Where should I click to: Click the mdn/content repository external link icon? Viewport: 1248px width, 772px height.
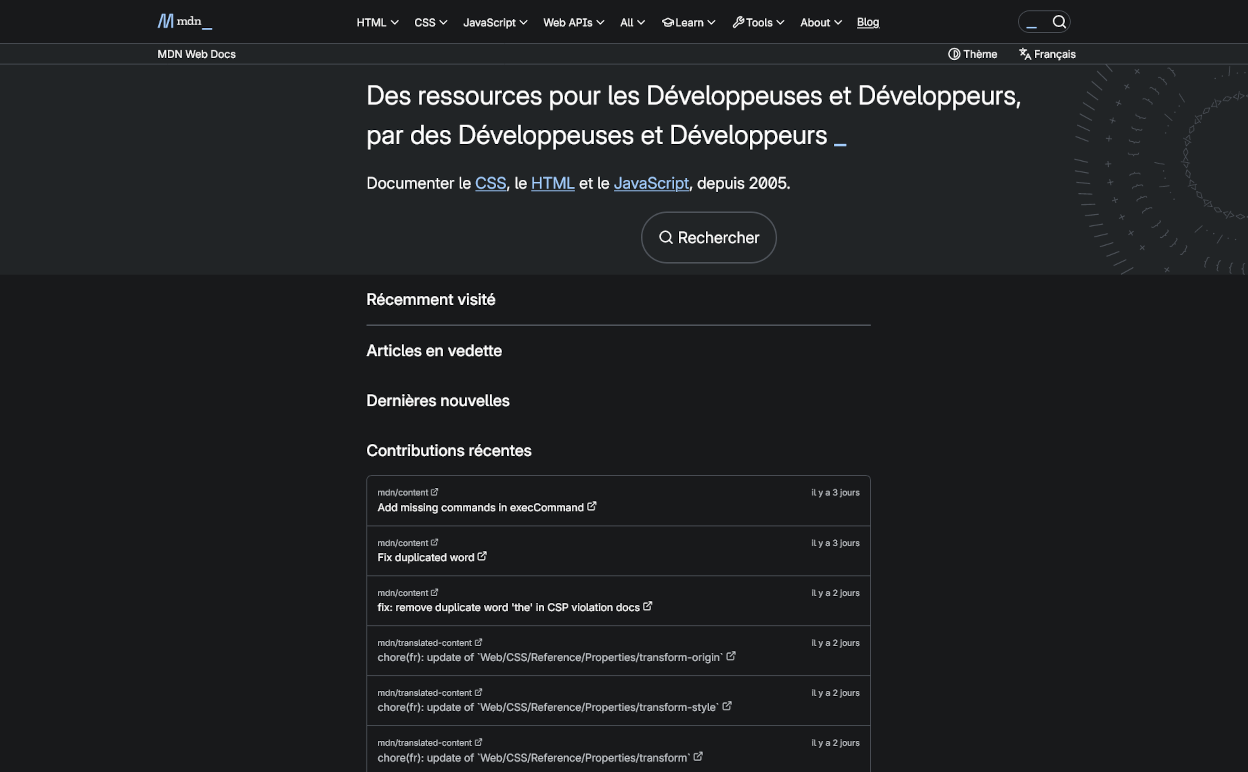tap(435, 492)
